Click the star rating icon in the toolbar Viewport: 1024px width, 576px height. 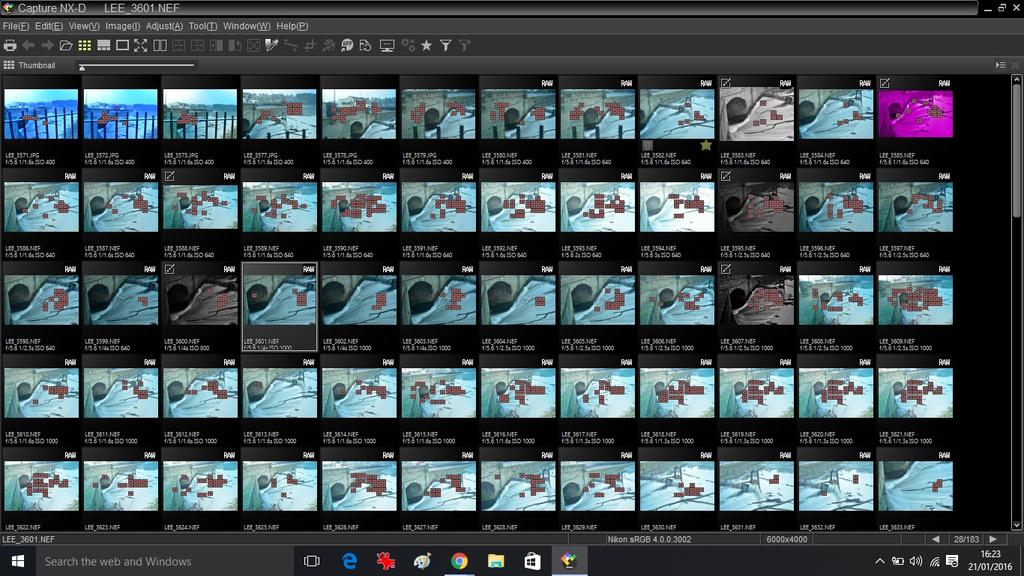[x=426, y=45]
